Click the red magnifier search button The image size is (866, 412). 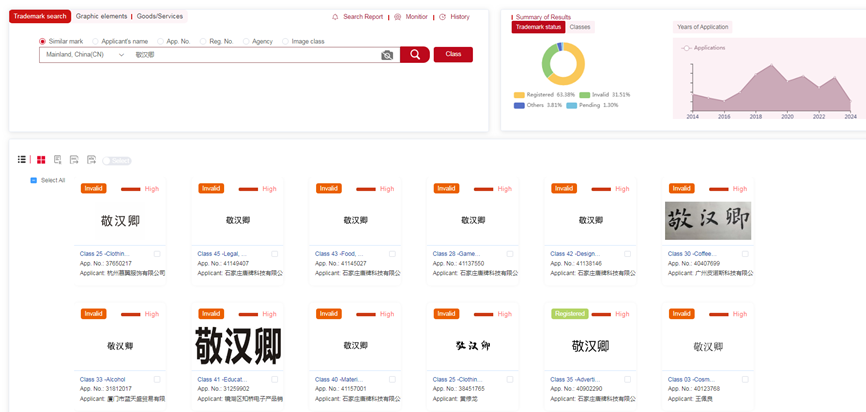coord(415,55)
